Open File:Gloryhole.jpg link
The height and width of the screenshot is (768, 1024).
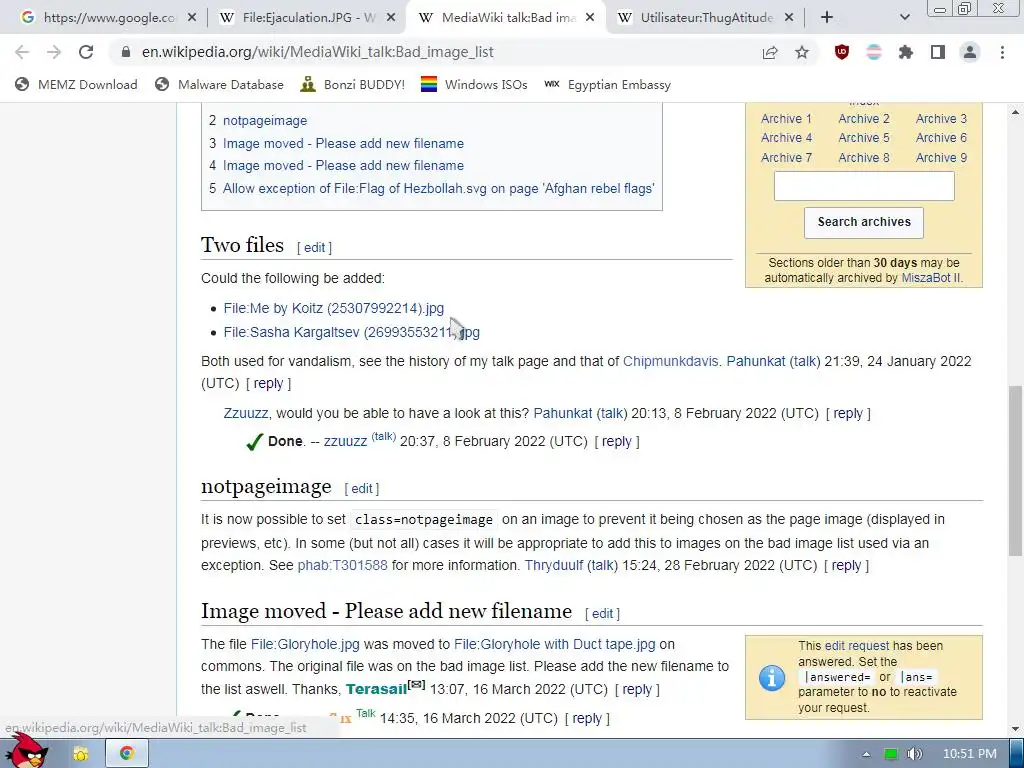point(305,645)
